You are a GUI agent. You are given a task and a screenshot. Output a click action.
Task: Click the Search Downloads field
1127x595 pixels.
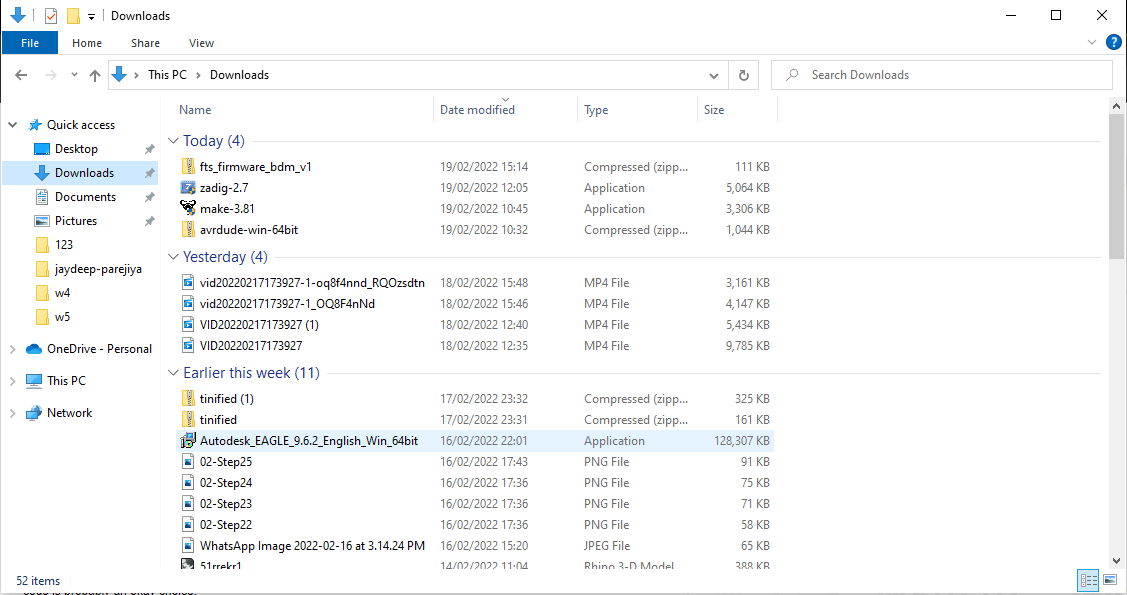tap(942, 75)
